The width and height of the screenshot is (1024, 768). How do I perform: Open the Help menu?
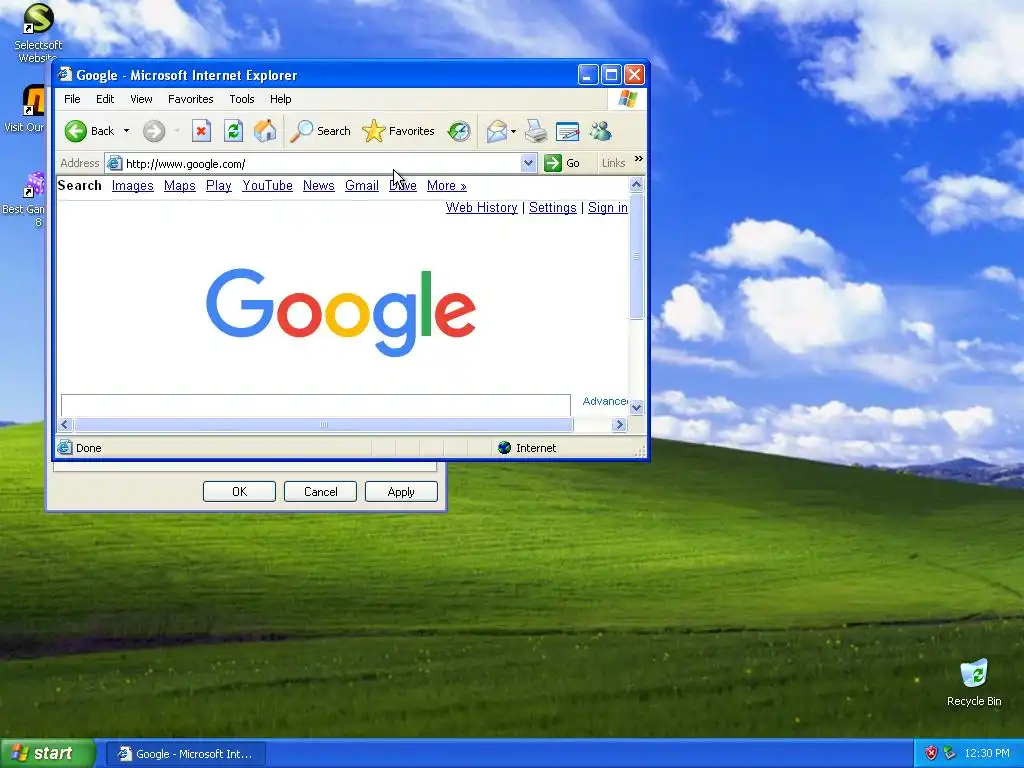[281, 99]
